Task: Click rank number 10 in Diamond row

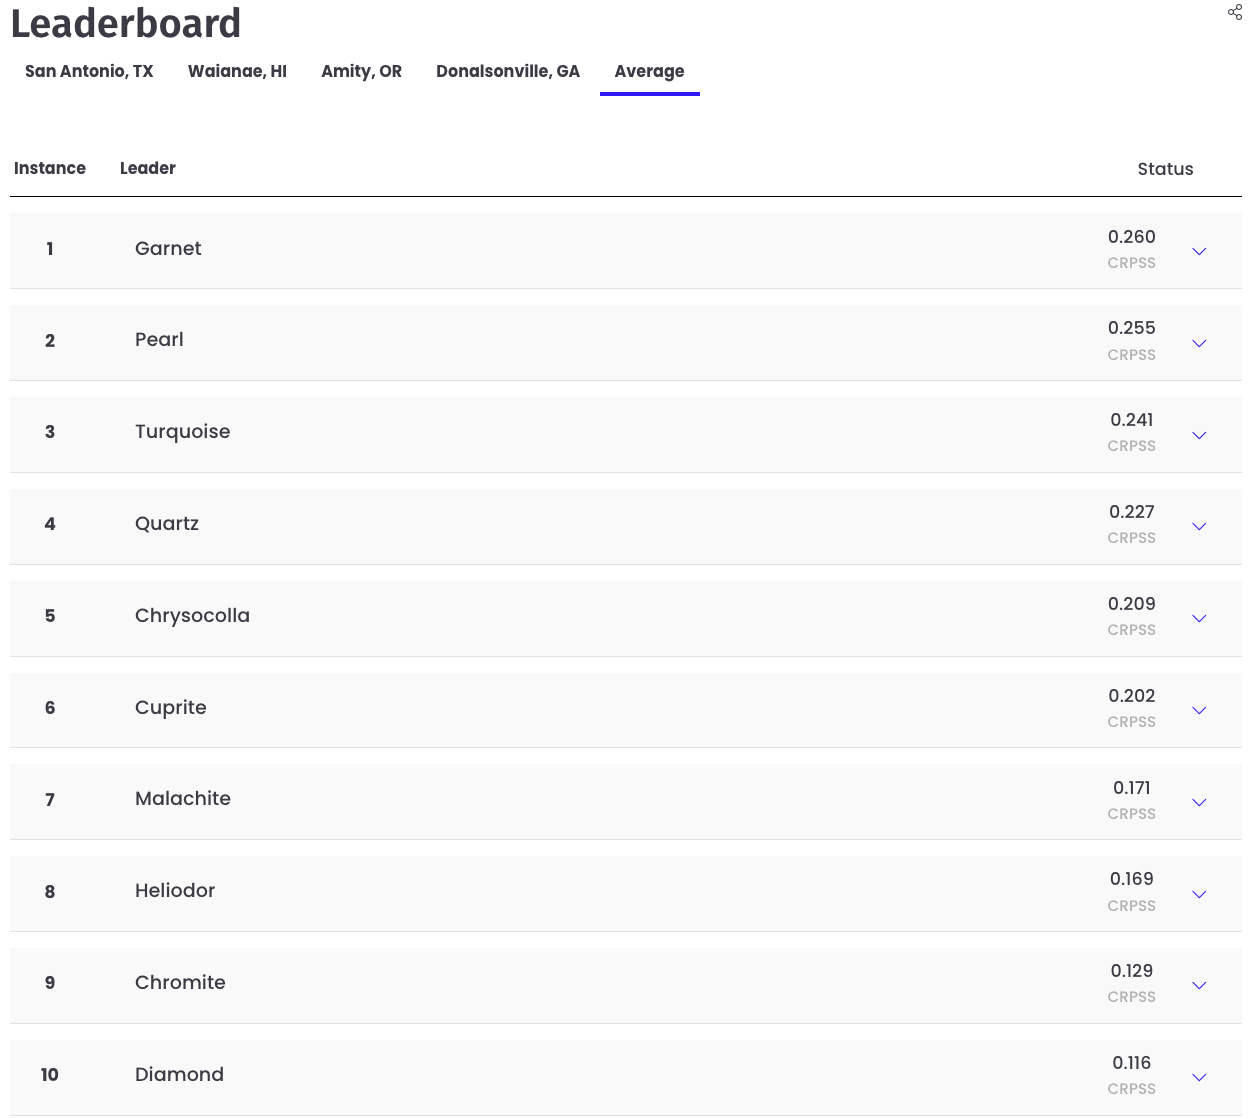Action: (50, 1075)
